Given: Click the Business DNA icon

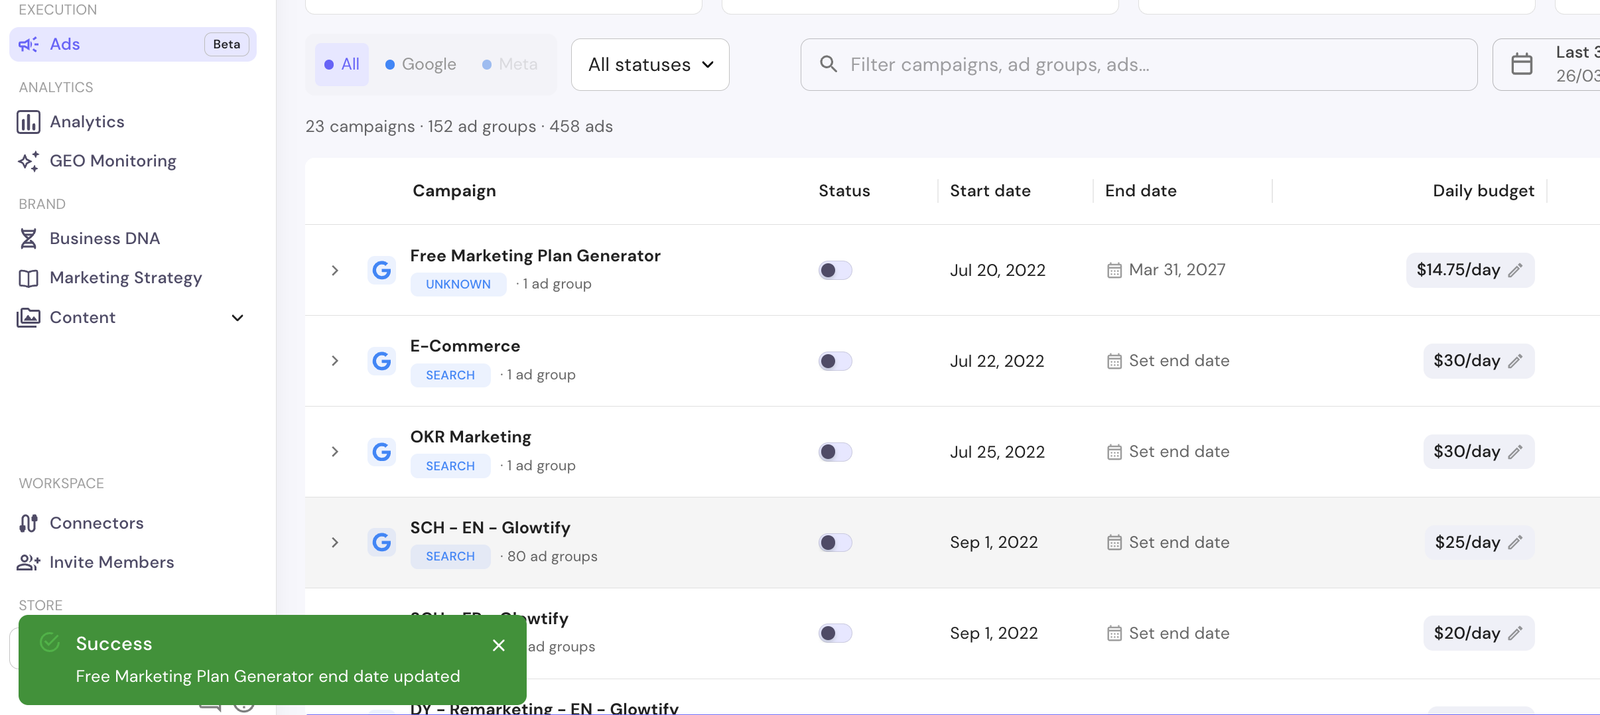Looking at the screenshot, I should pos(28,239).
